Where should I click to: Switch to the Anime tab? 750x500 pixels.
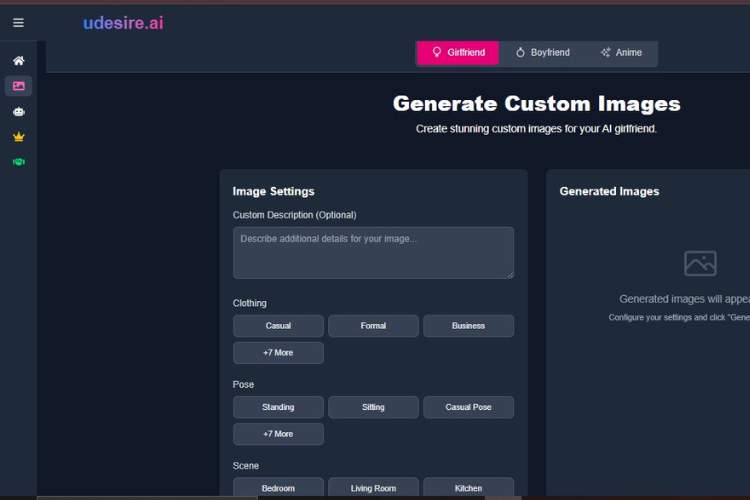click(621, 53)
